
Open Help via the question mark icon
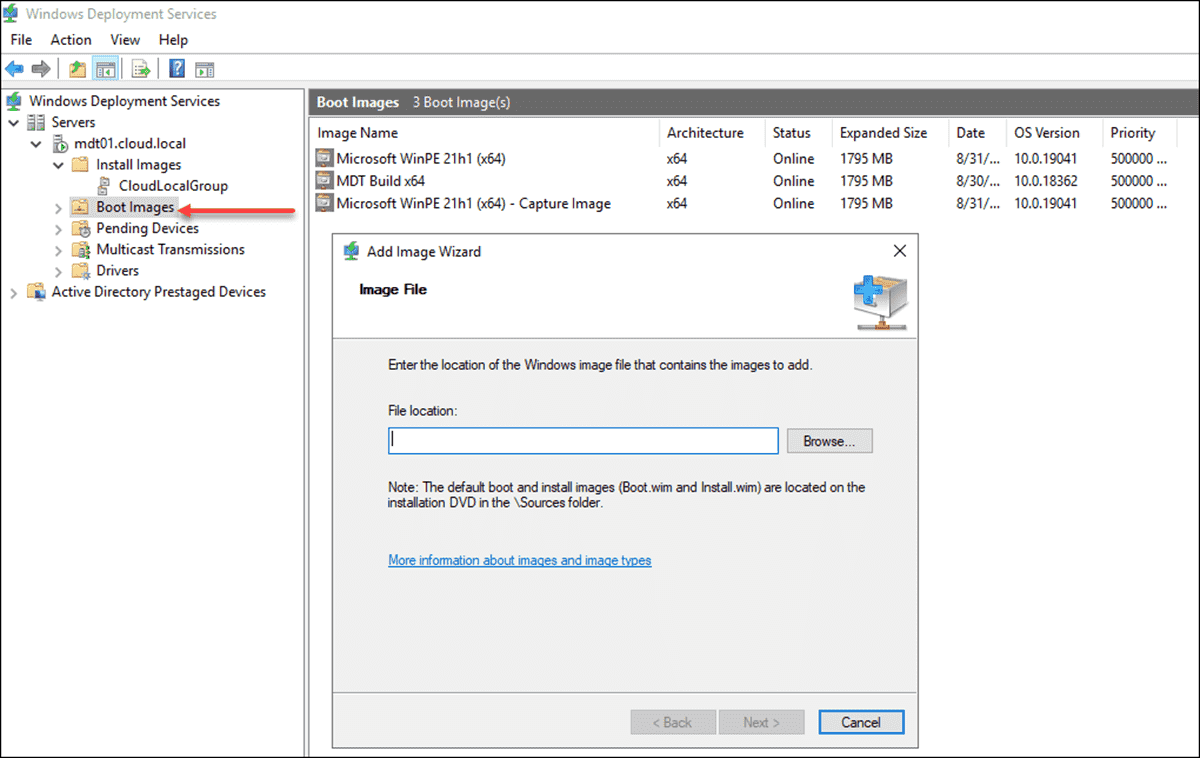click(176, 69)
